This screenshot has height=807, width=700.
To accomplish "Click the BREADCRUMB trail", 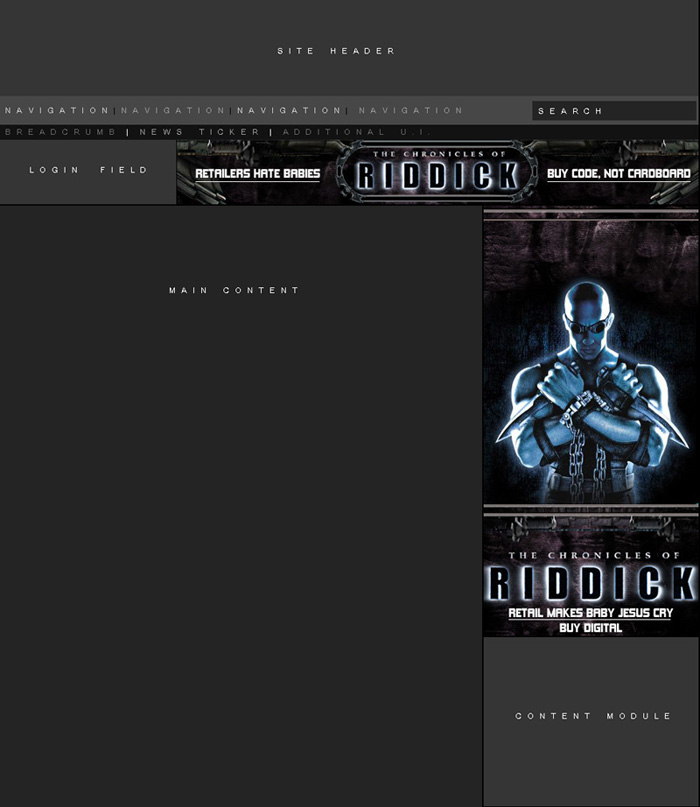I will coord(60,132).
